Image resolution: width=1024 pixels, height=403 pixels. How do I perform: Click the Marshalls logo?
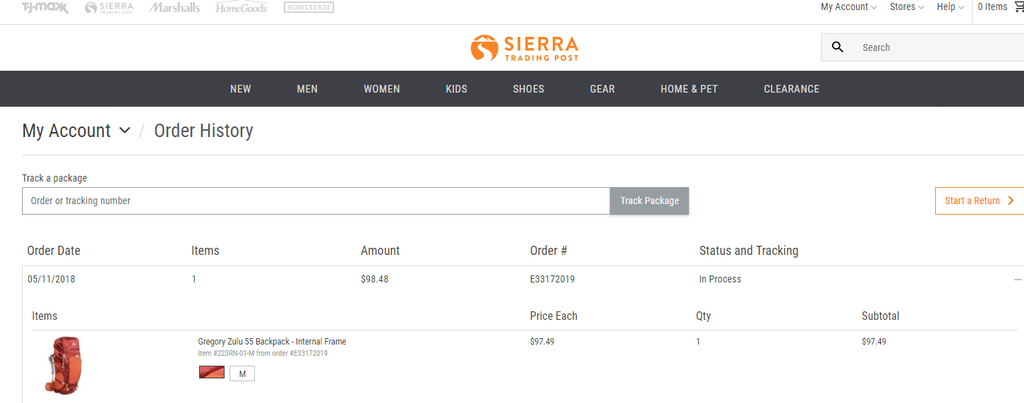[175, 8]
